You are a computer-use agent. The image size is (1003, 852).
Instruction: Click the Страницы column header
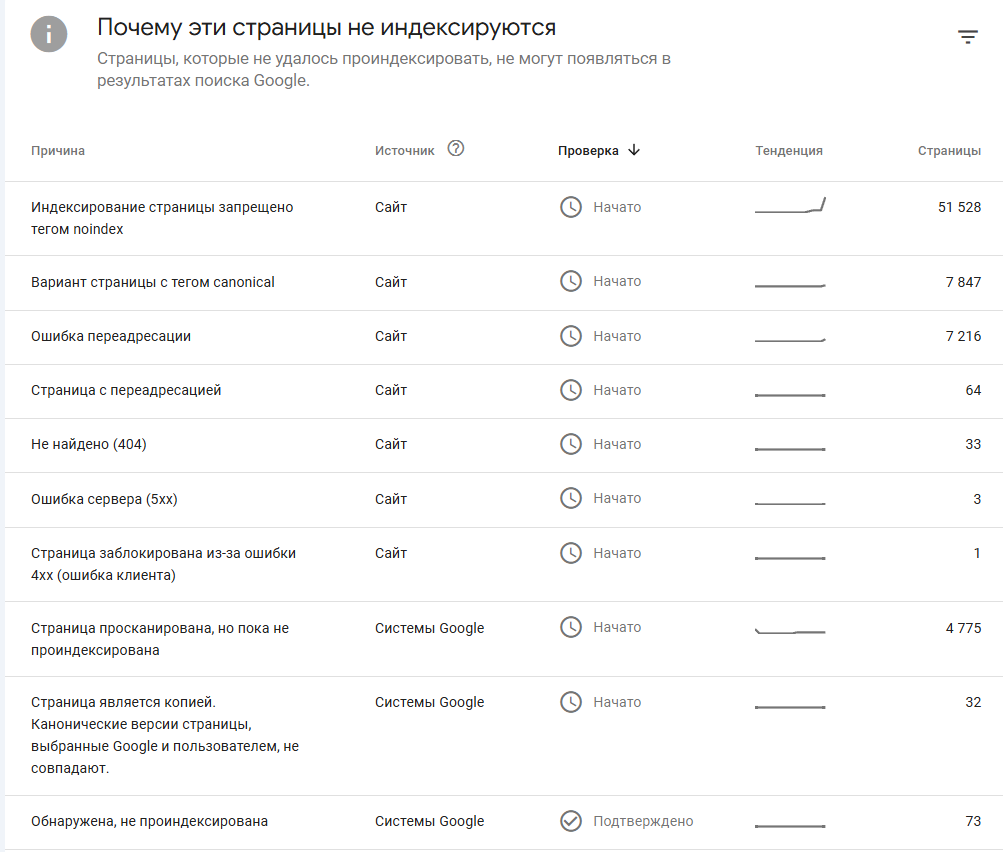949,151
